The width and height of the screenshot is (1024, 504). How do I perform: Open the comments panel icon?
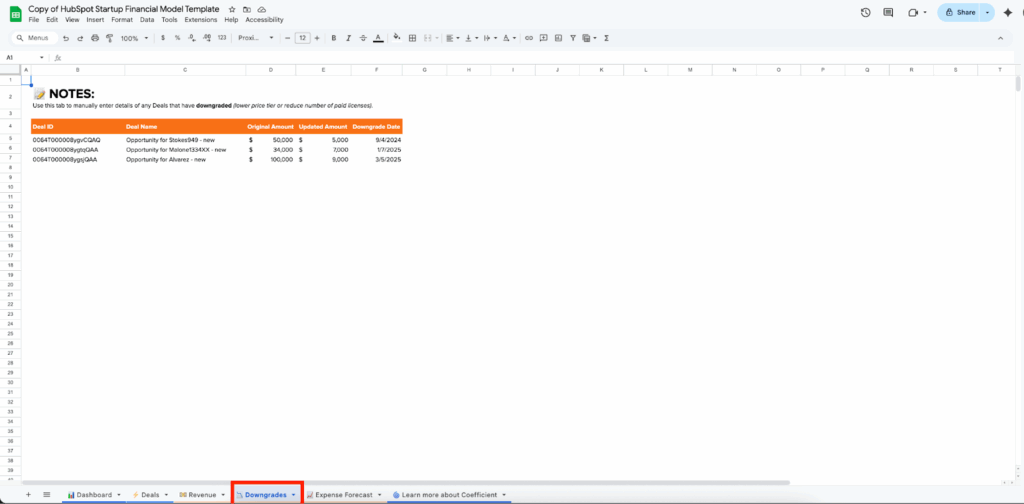click(x=888, y=12)
